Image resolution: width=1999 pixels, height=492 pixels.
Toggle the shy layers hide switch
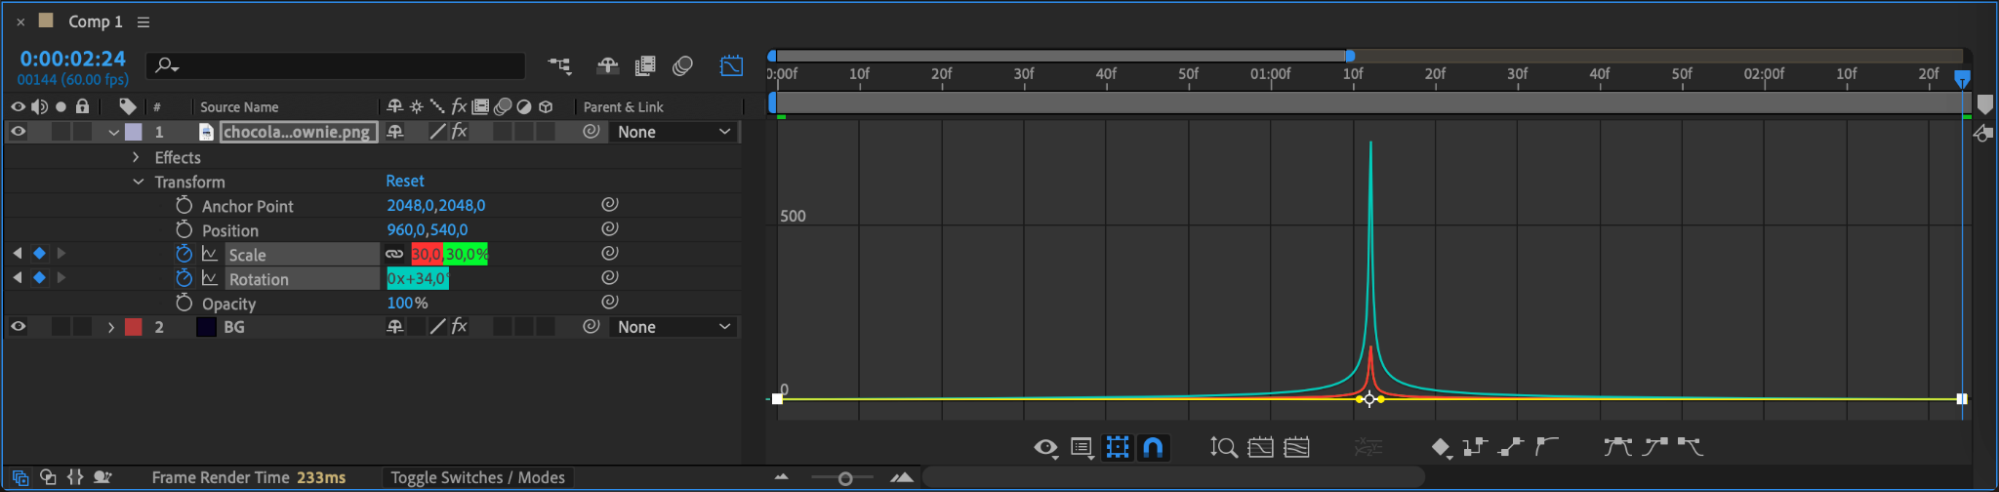607,66
